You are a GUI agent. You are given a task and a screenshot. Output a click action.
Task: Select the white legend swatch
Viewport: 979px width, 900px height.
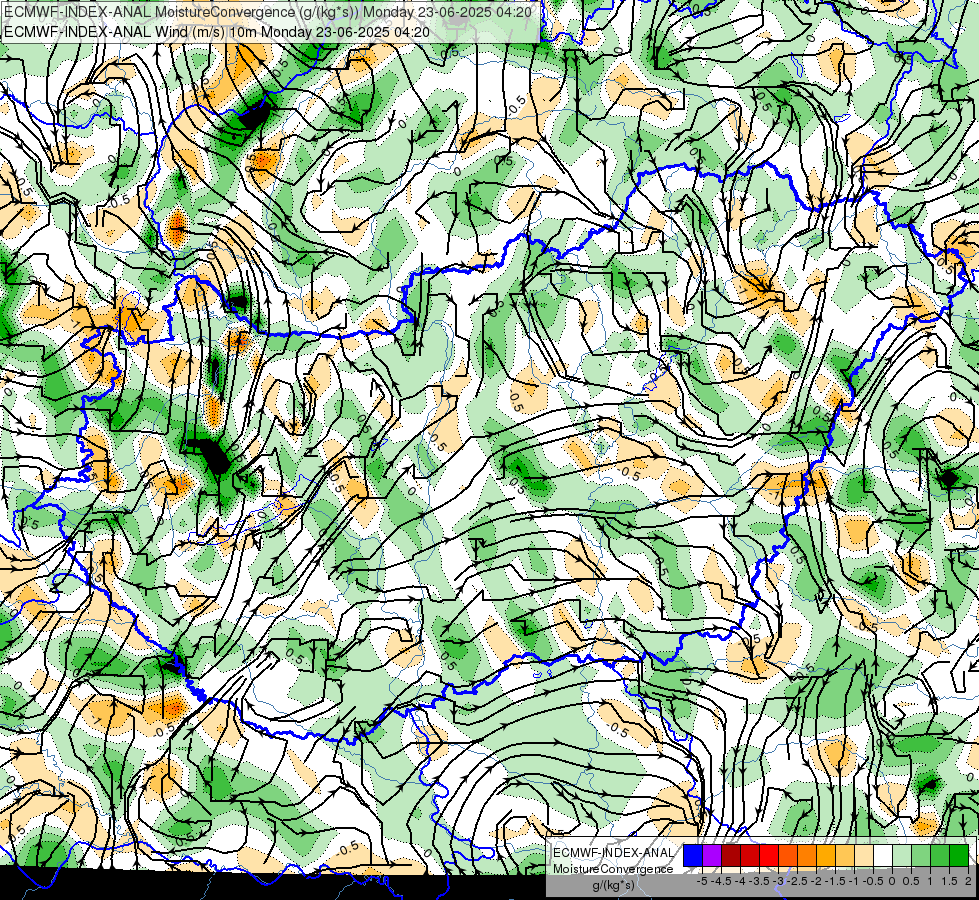[883, 856]
